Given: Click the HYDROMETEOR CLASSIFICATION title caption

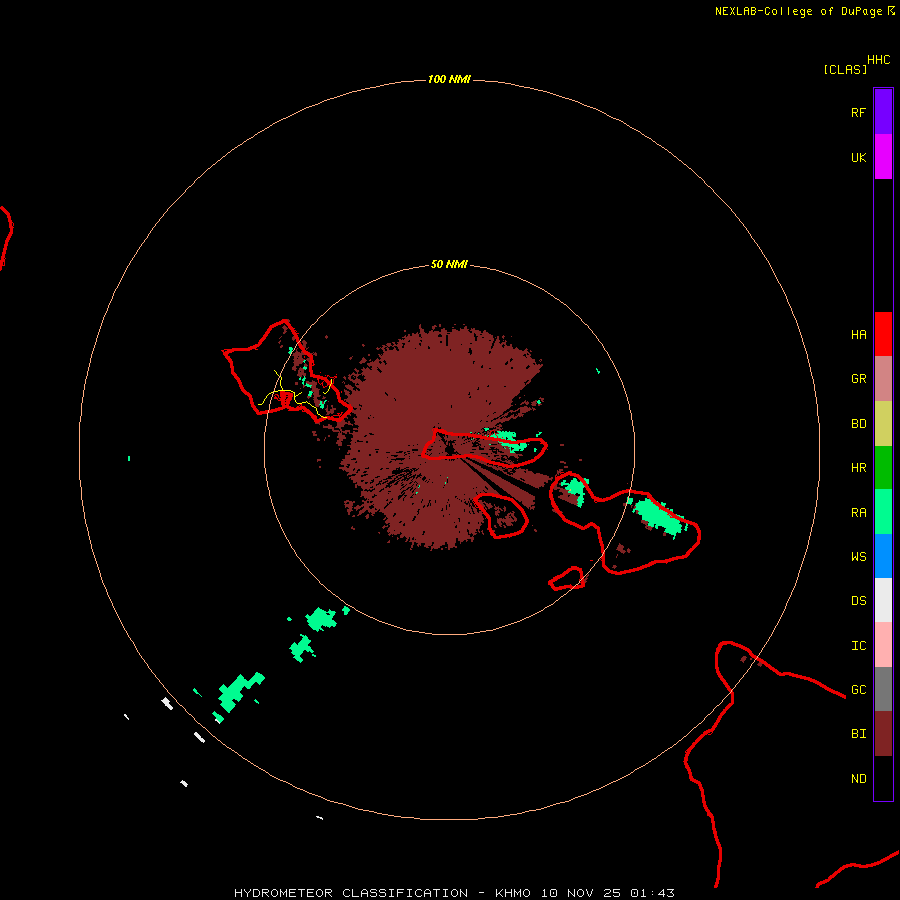Looking at the screenshot, I should coord(351,893).
